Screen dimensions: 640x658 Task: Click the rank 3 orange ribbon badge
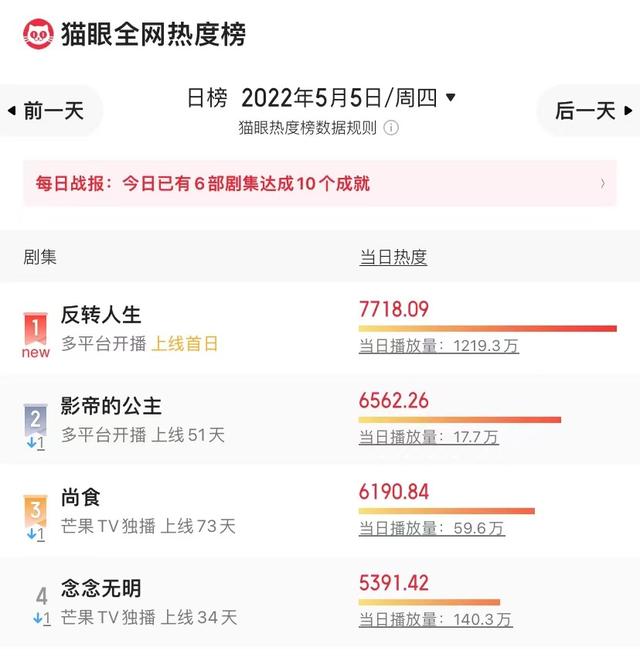(x=35, y=511)
